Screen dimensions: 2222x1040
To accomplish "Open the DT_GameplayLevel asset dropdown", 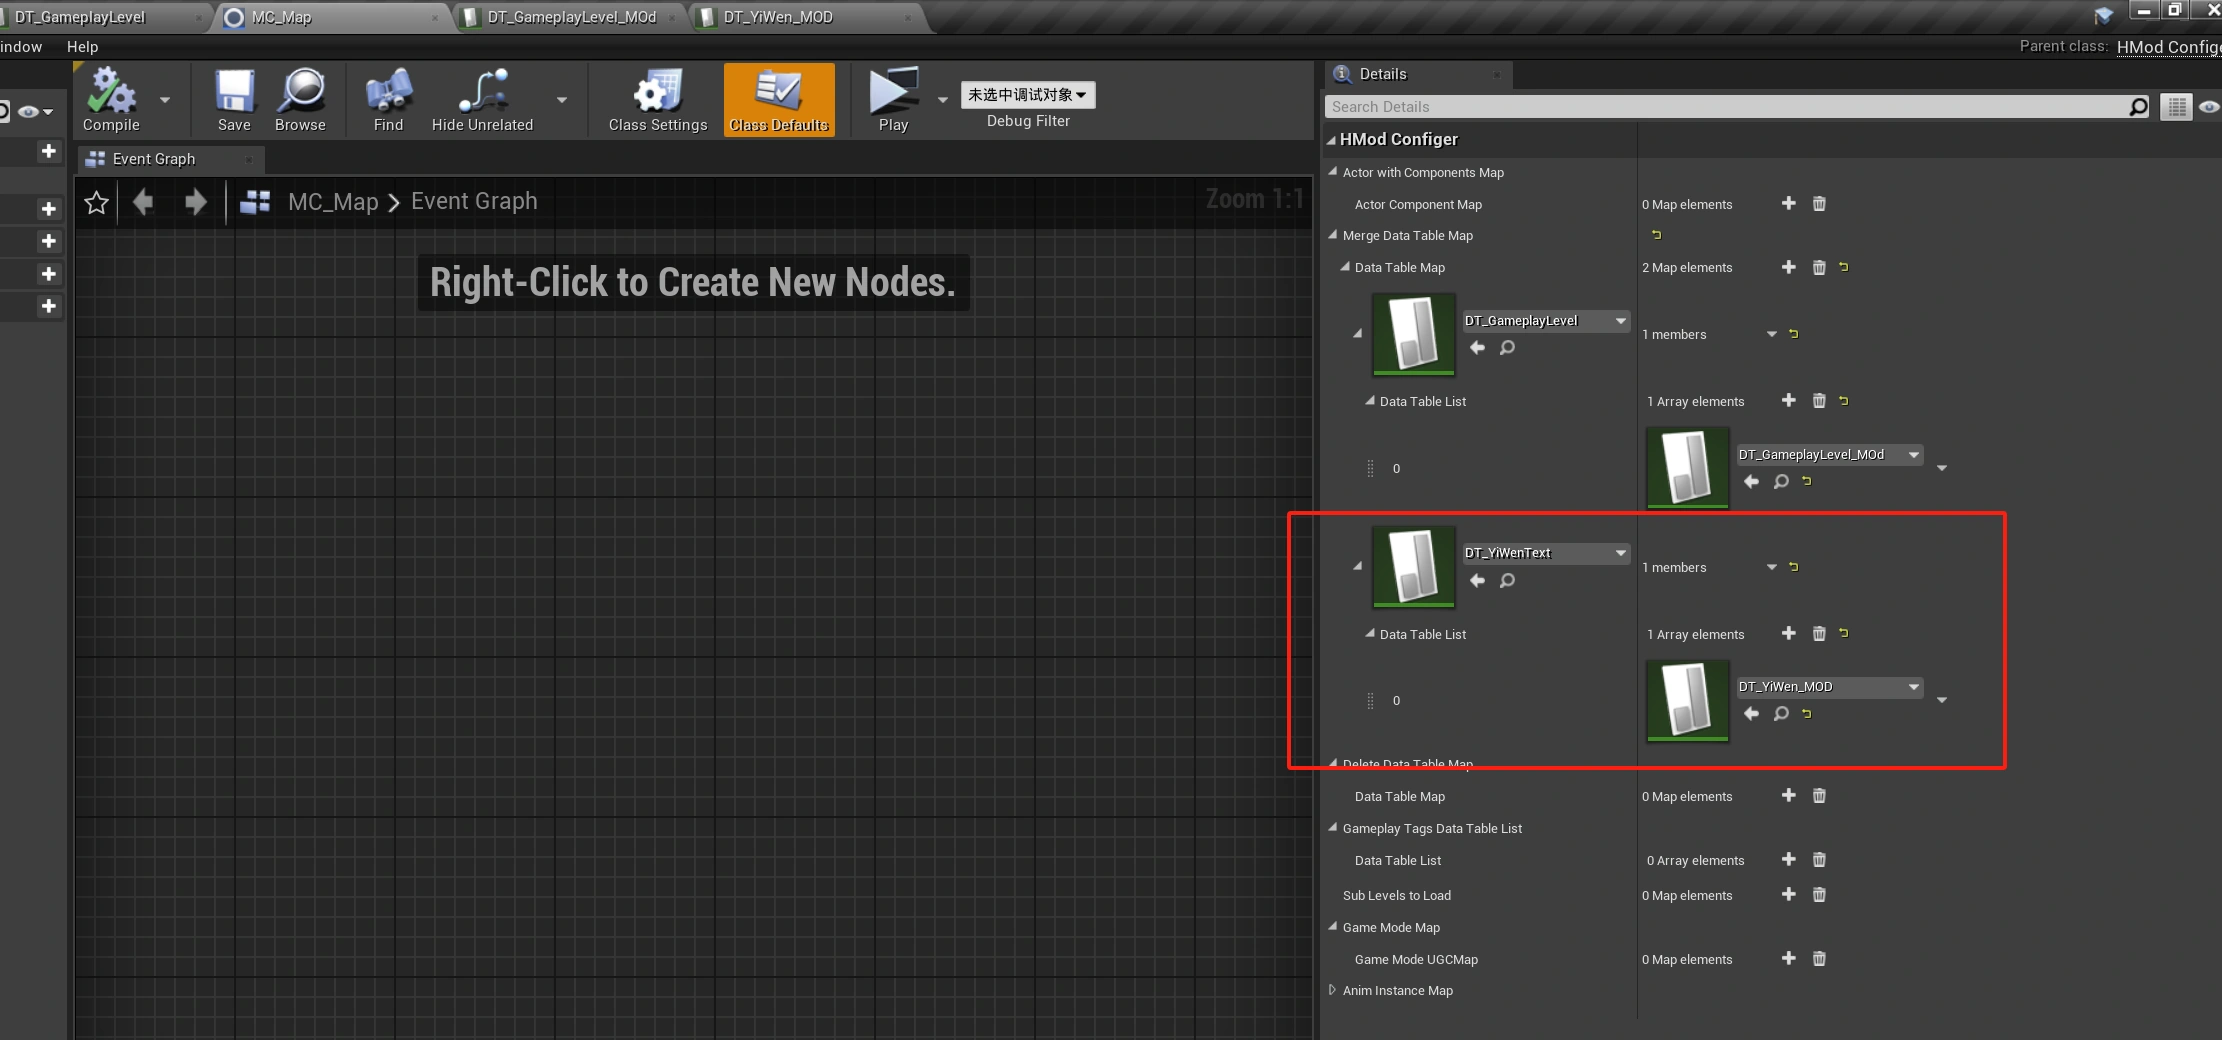I will [x=1546, y=321].
